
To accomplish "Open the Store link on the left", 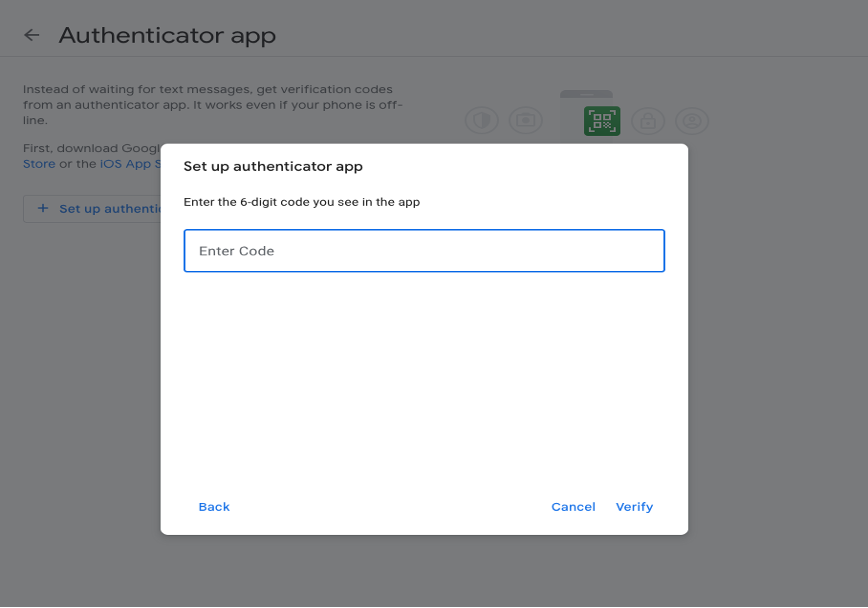I will point(39,164).
